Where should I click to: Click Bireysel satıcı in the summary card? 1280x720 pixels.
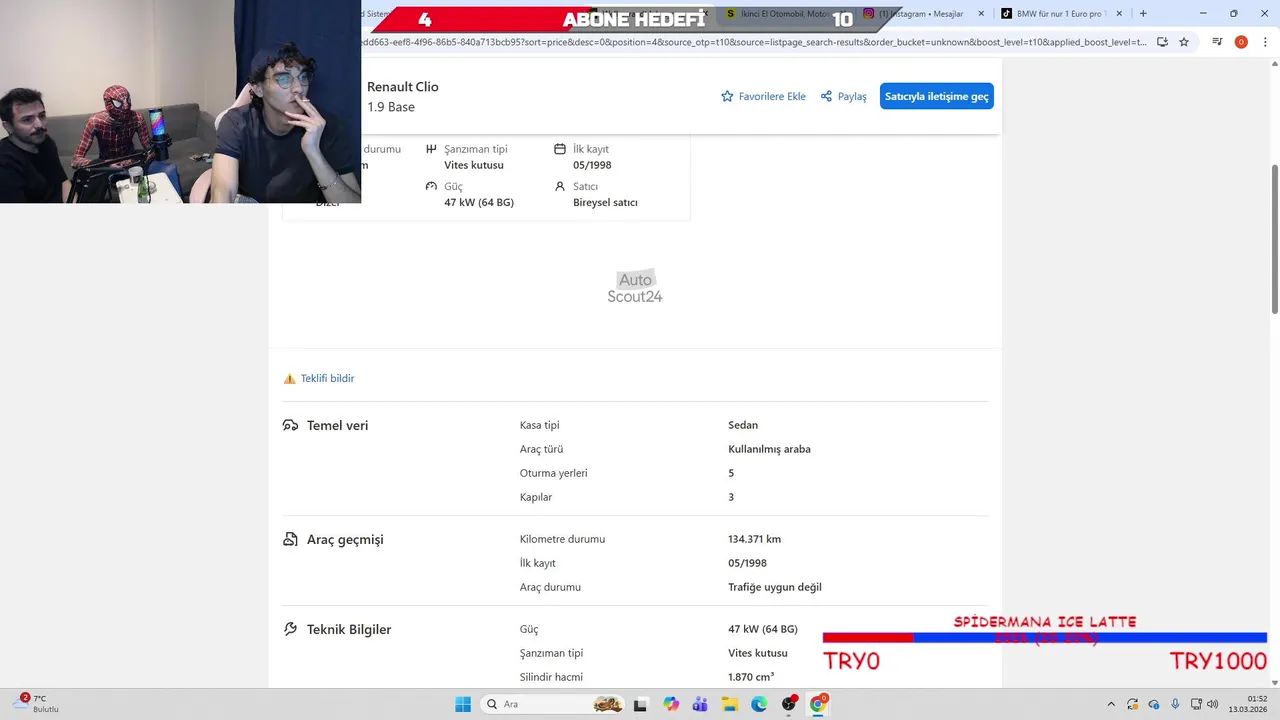[605, 202]
